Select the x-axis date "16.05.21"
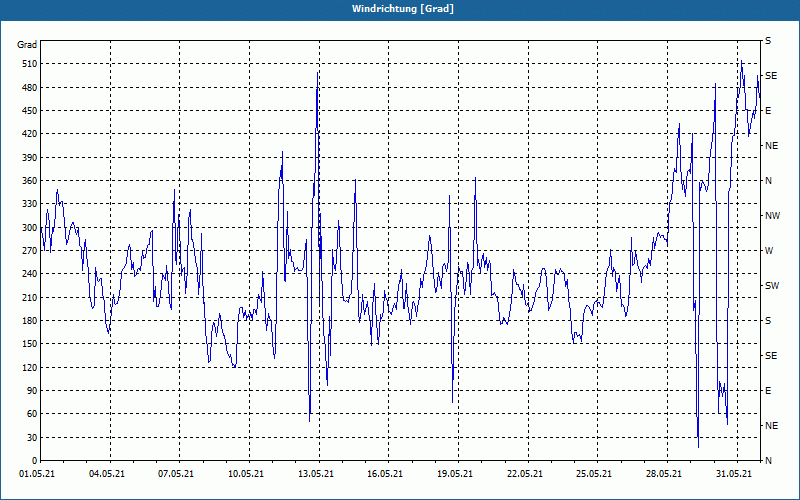 385,474
